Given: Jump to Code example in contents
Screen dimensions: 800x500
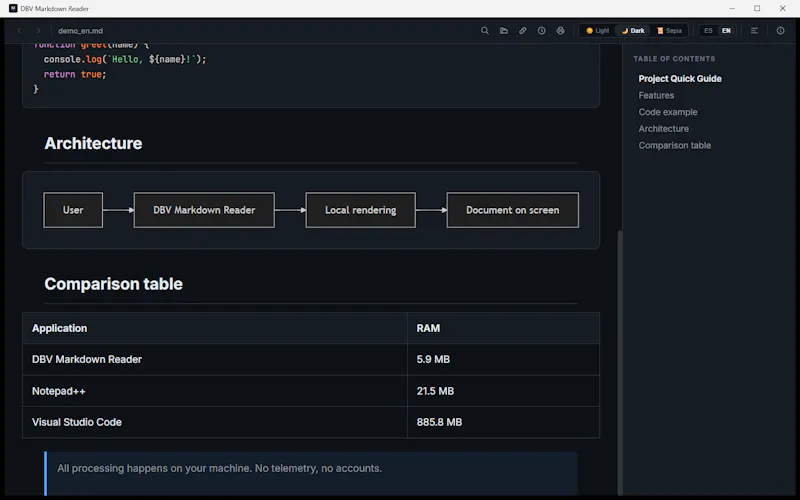Looking at the screenshot, I should click(x=668, y=112).
